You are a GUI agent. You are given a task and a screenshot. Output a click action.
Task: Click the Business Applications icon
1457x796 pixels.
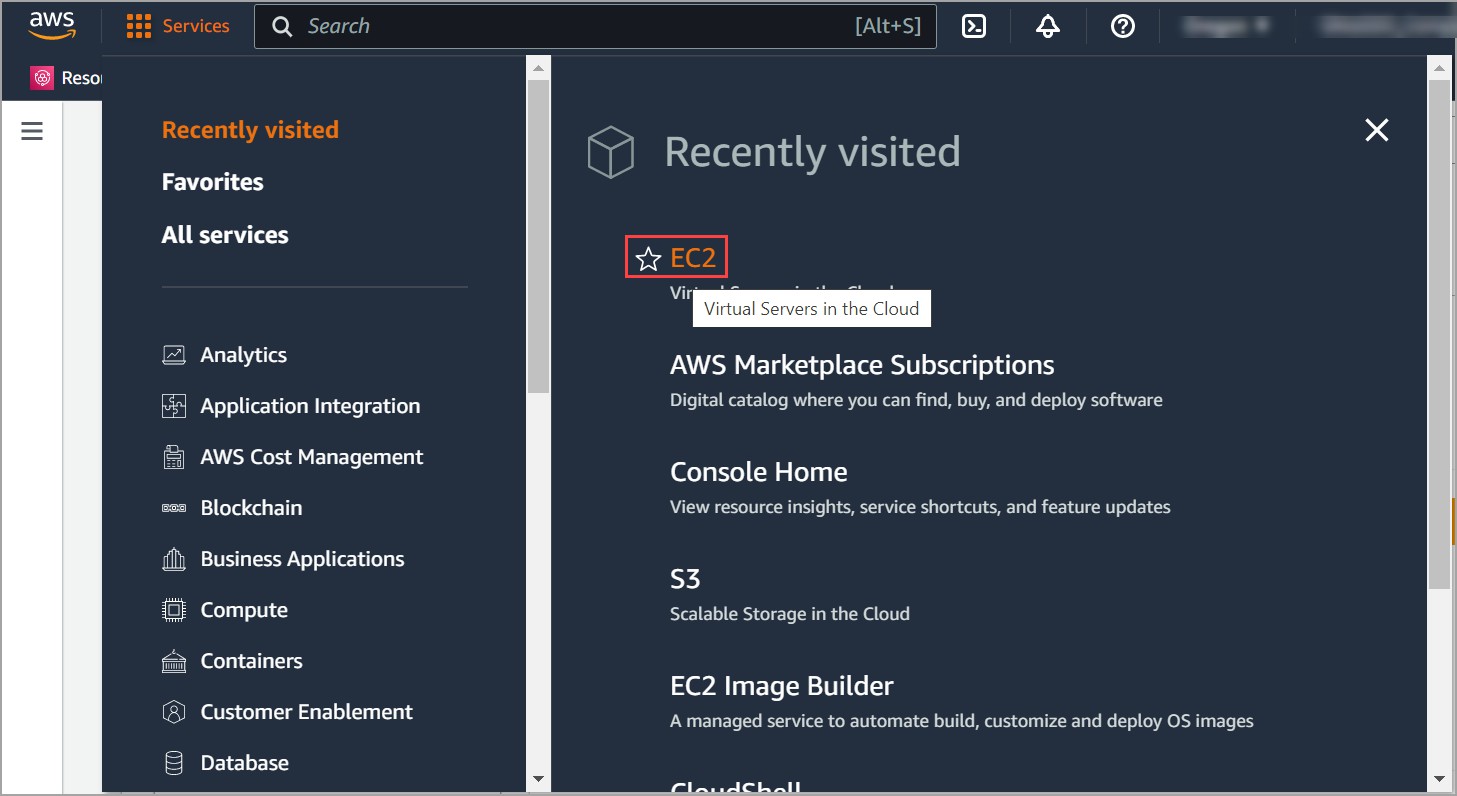pyautogui.click(x=174, y=559)
